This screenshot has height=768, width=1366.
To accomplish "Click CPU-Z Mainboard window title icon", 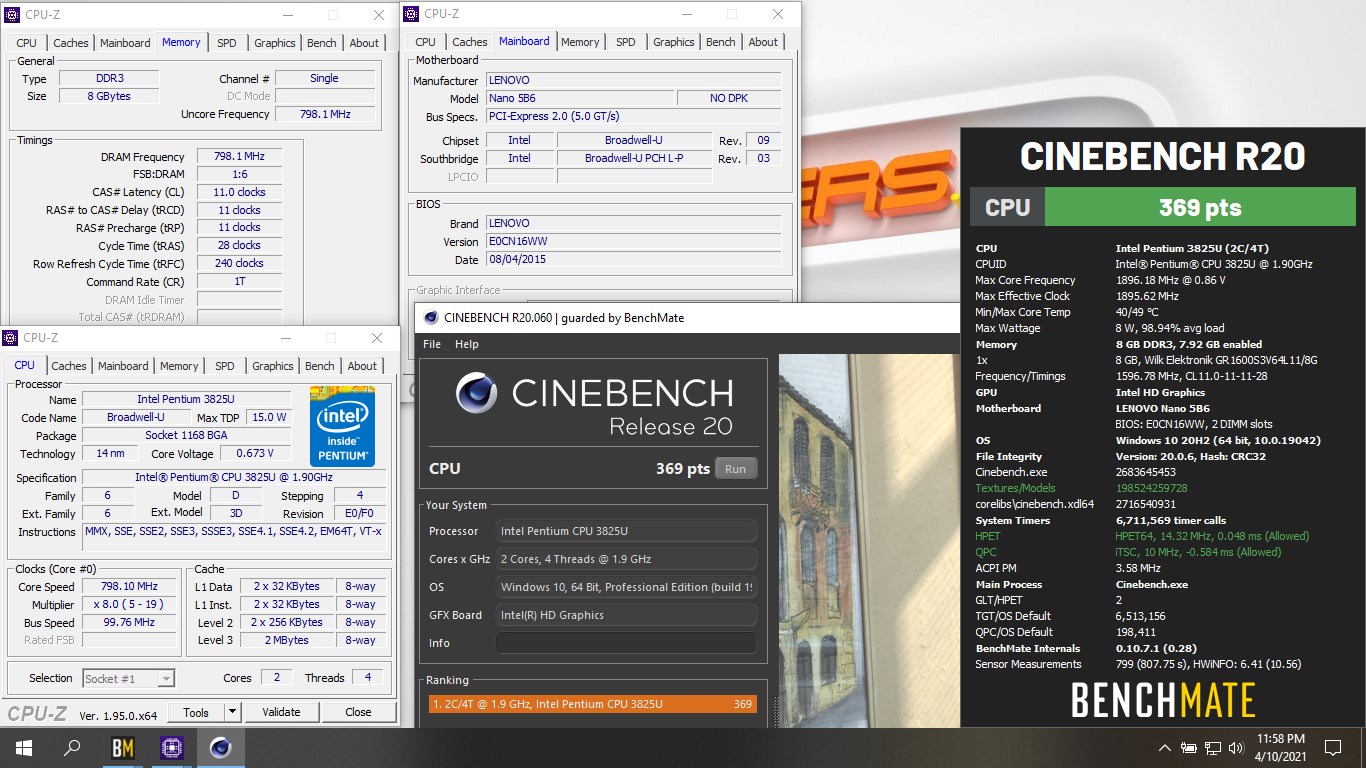I will pos(411,14).
